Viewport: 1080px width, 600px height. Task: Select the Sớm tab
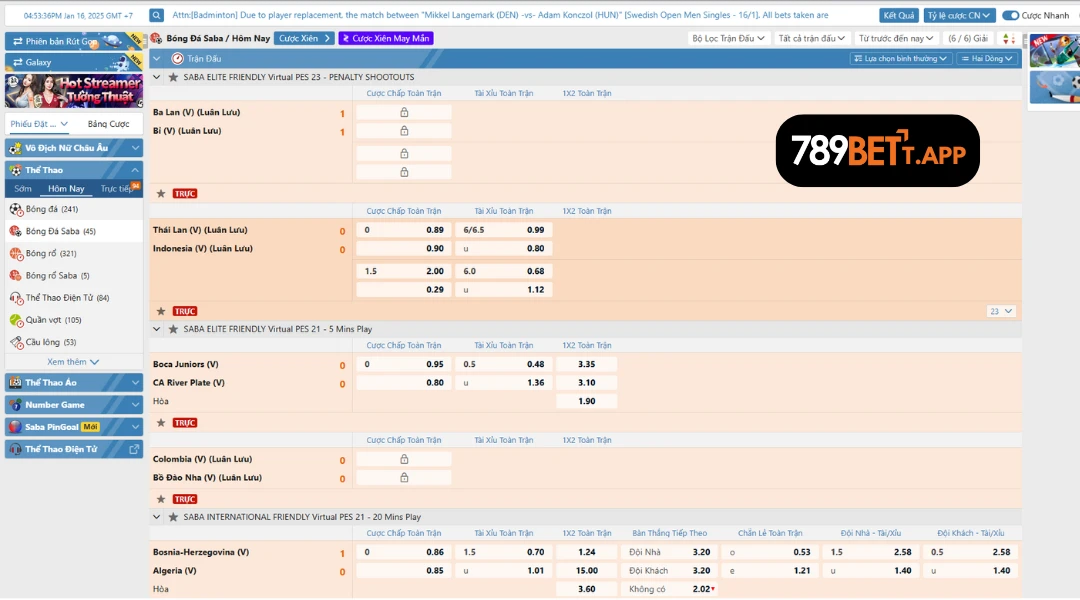pyautogui.click(x=23, y=189)
